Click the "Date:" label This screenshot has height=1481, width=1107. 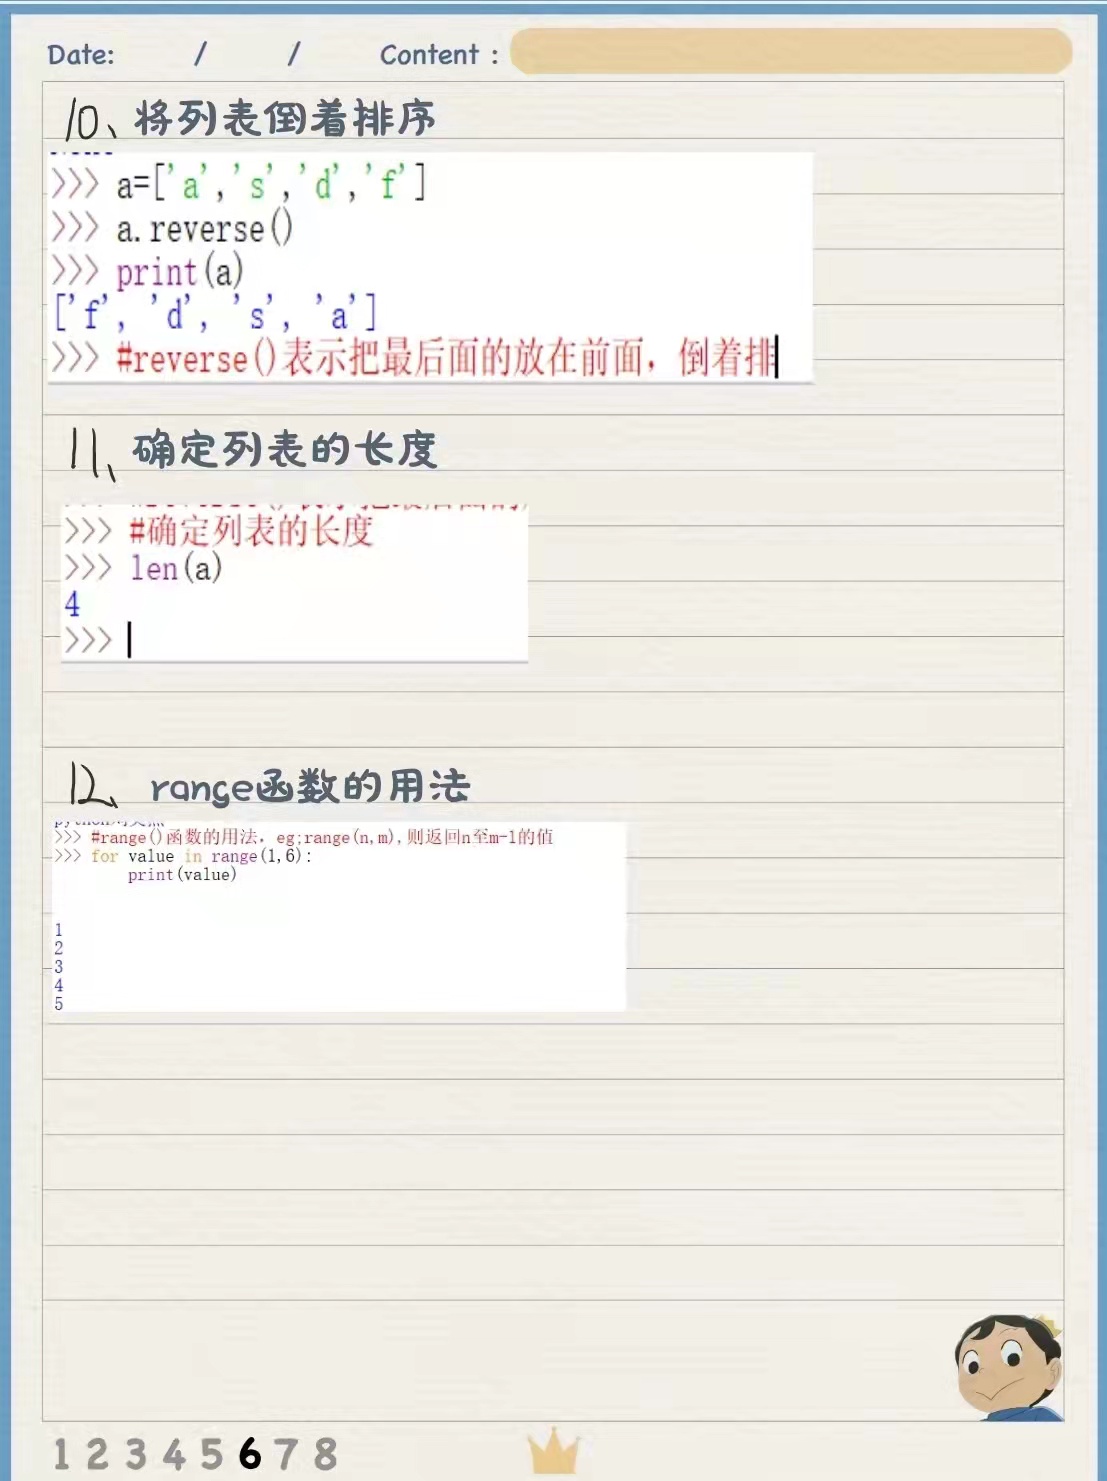81,54
